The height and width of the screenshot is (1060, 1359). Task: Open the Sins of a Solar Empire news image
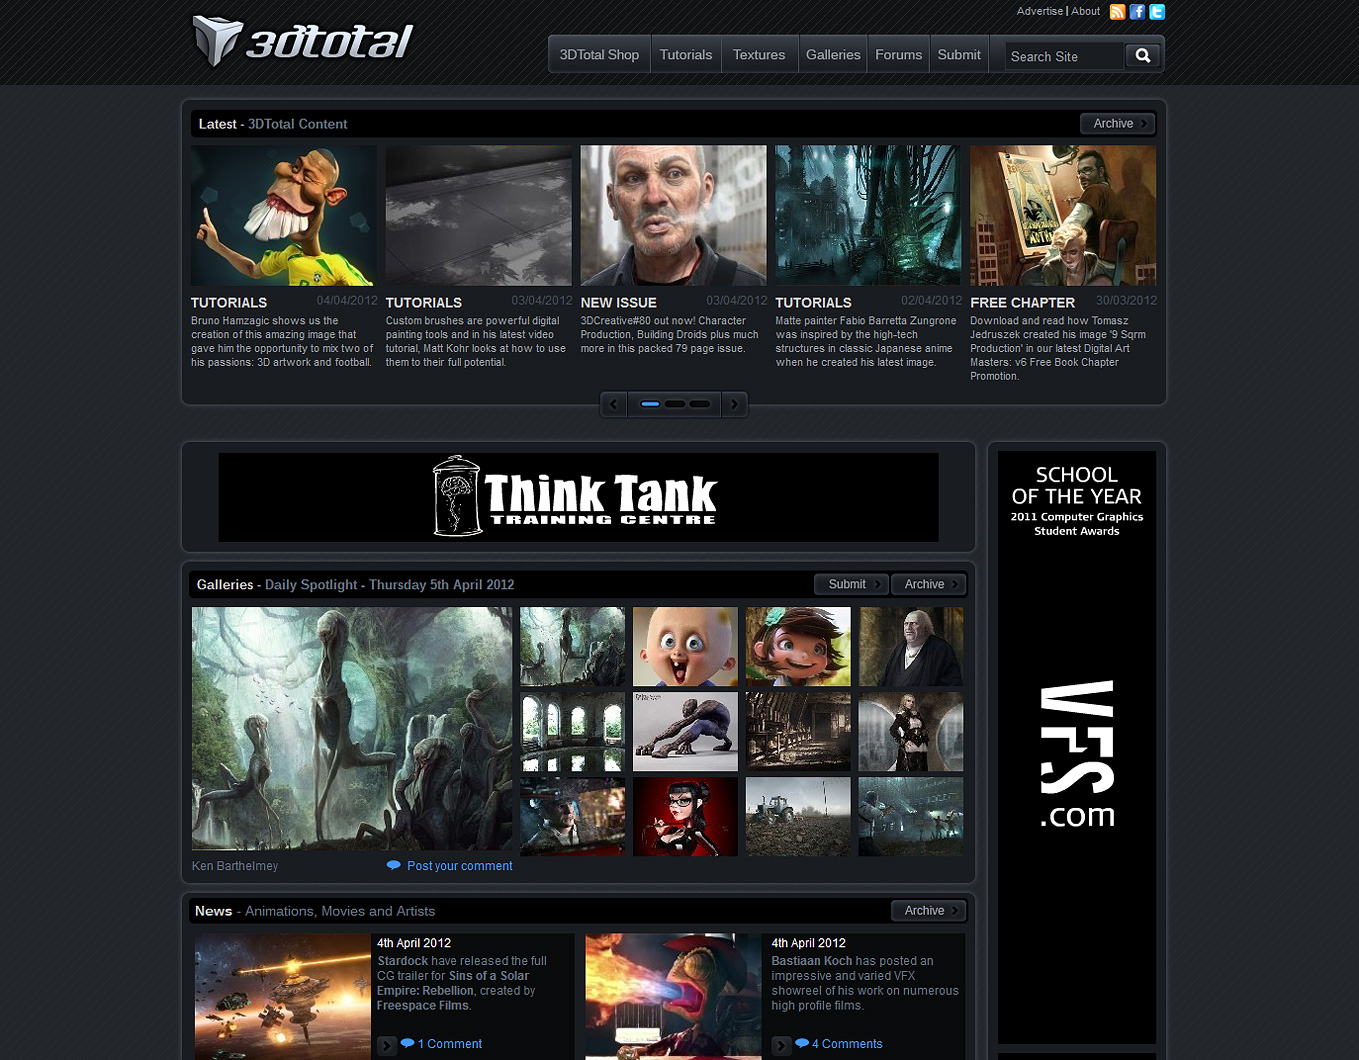(x=283, y=997)
